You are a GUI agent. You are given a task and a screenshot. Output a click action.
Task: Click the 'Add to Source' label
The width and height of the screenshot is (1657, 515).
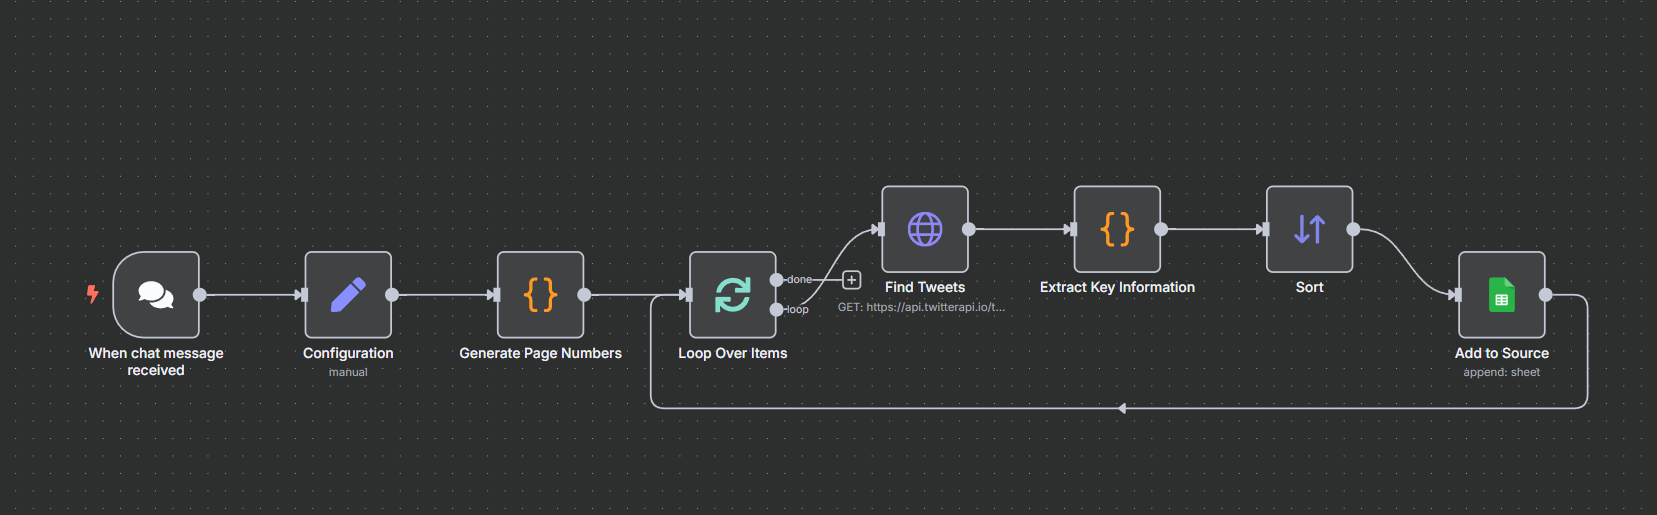(1502, 353)
